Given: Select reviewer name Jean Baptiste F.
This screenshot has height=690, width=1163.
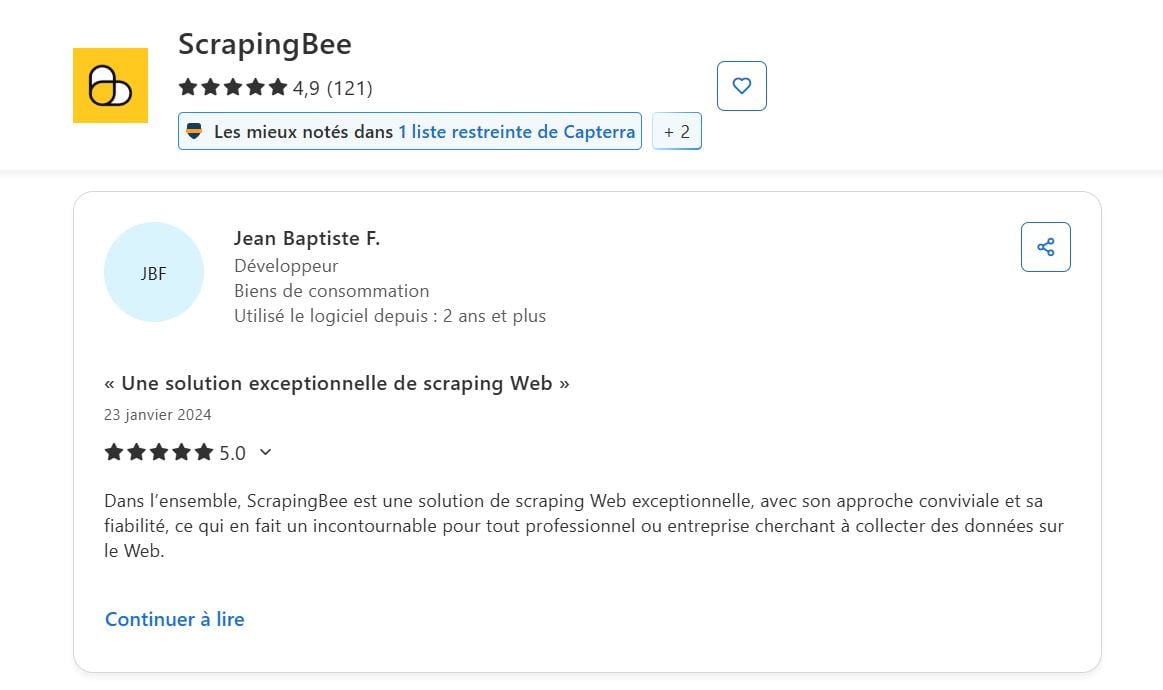Looking at the screenshot, I should coord(307,238).
